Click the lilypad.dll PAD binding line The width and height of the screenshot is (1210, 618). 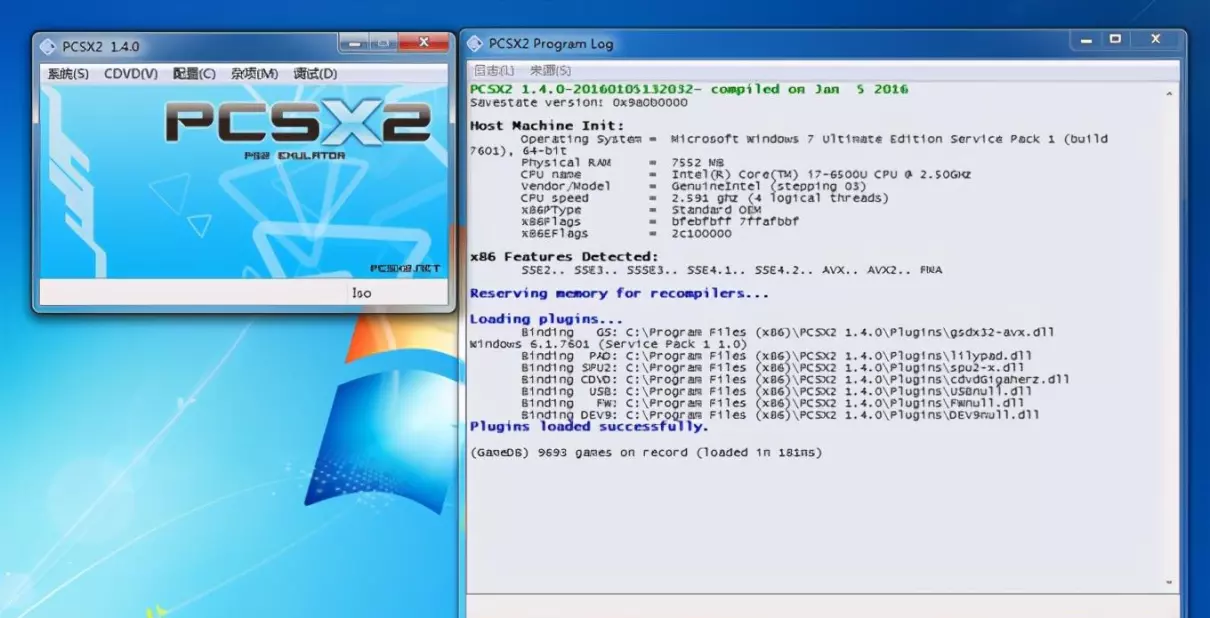(x=776, y=356)
